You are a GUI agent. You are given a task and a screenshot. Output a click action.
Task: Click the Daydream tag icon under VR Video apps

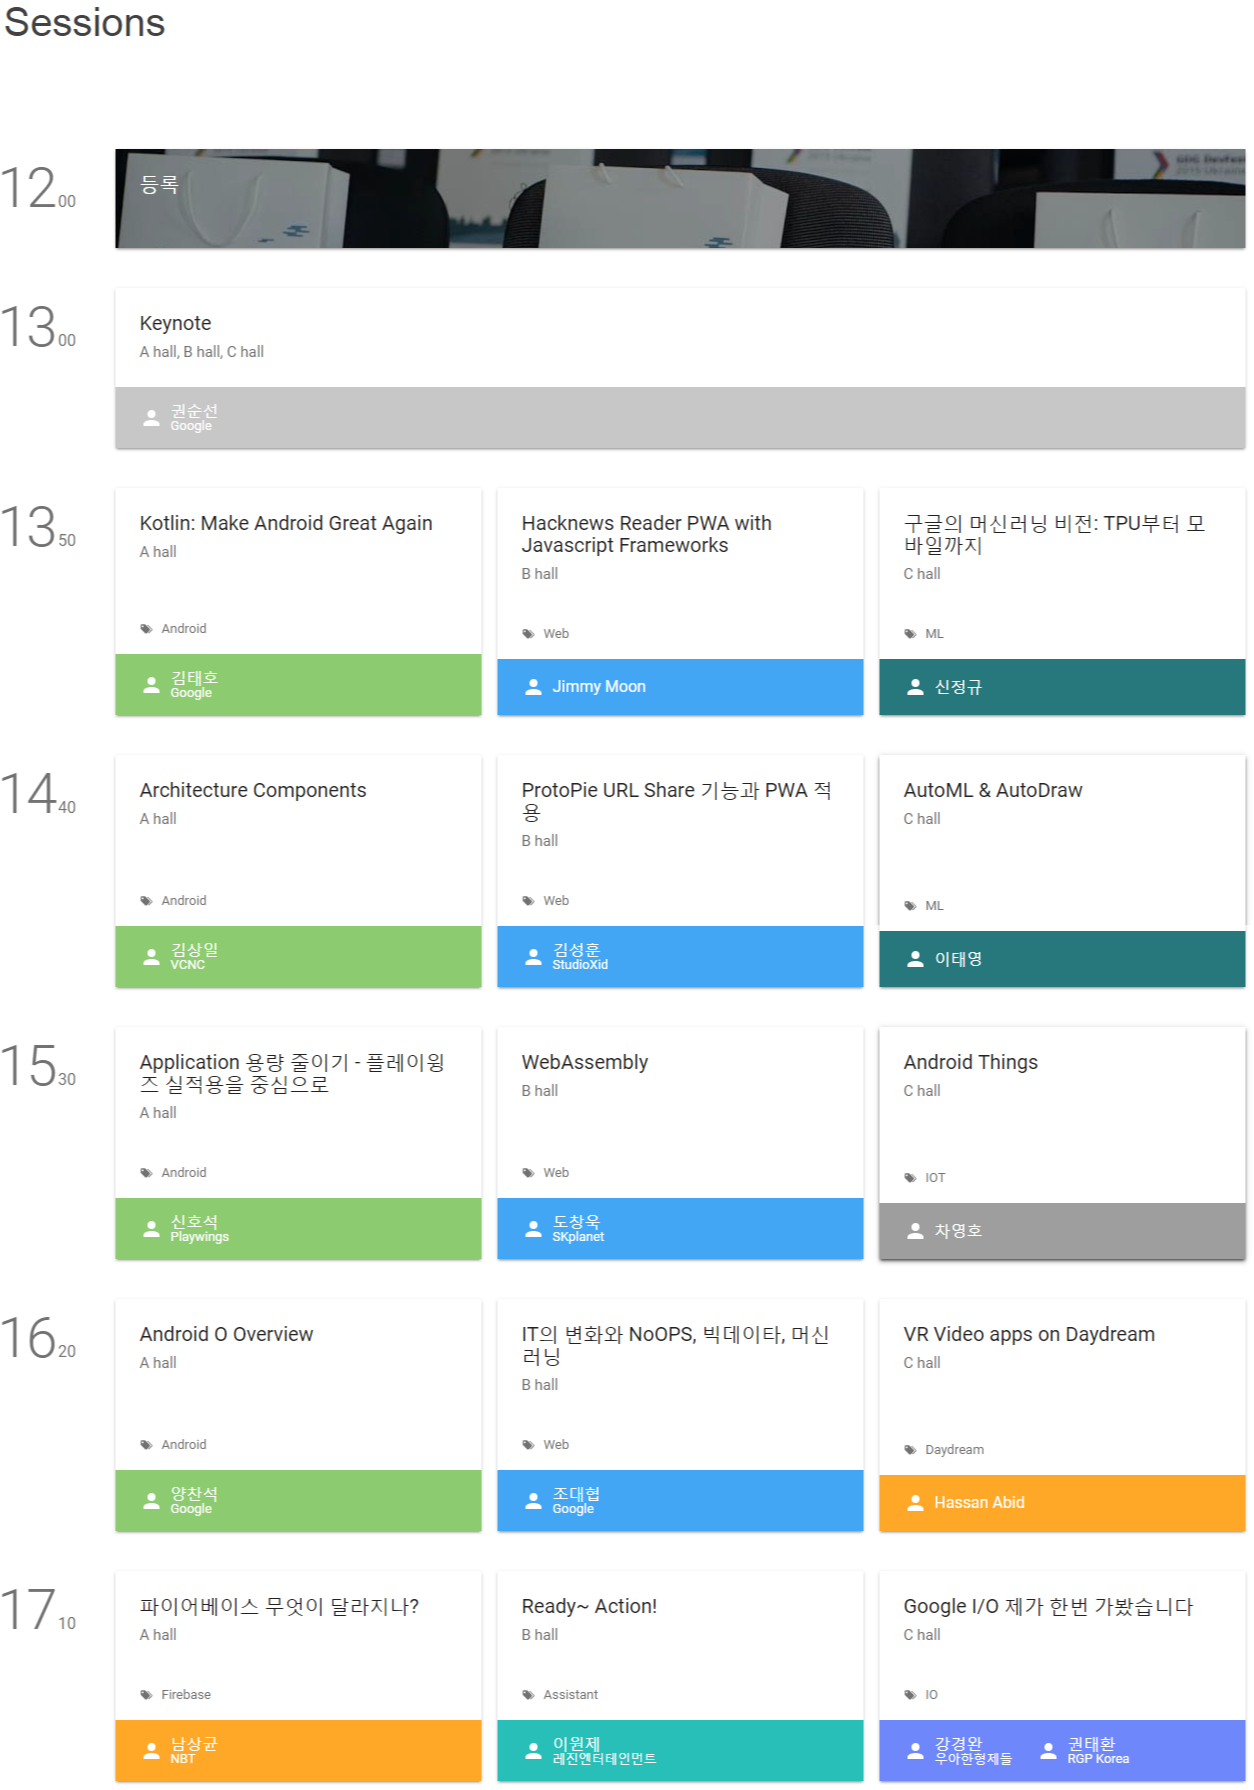coord(910,1450)
